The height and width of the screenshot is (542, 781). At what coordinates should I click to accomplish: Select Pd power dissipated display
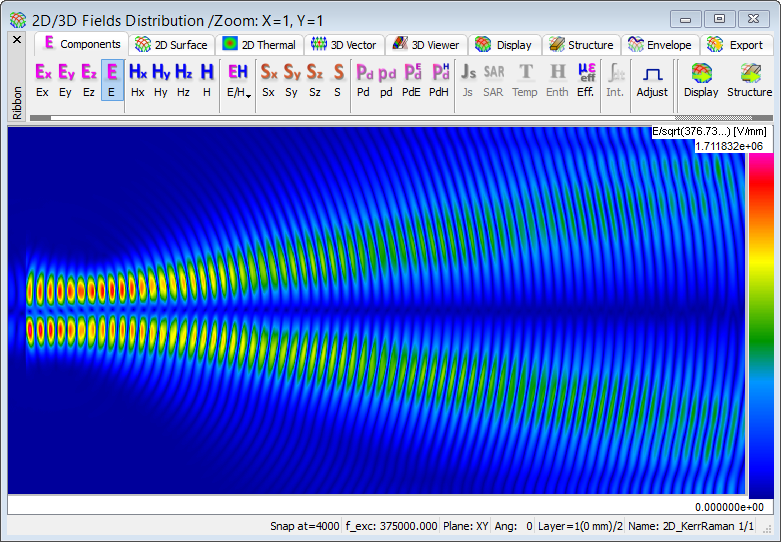click(364, 79)
